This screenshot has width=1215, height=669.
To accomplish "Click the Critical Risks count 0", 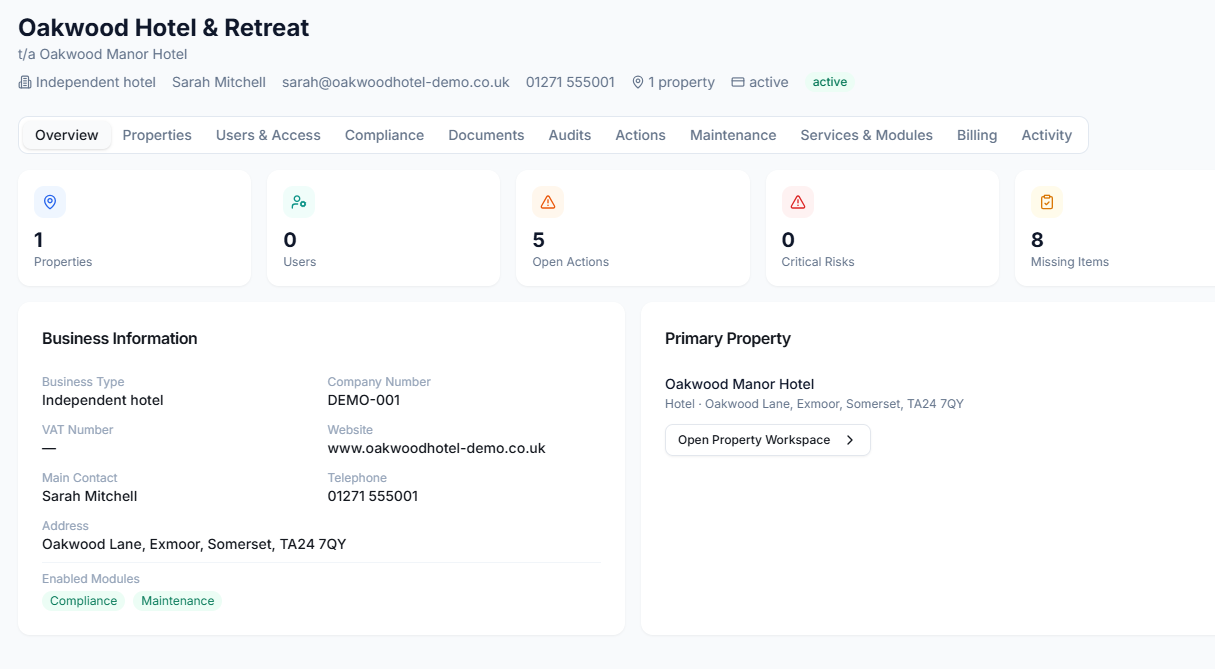I will pyautogui.click(x=788, y=240).
